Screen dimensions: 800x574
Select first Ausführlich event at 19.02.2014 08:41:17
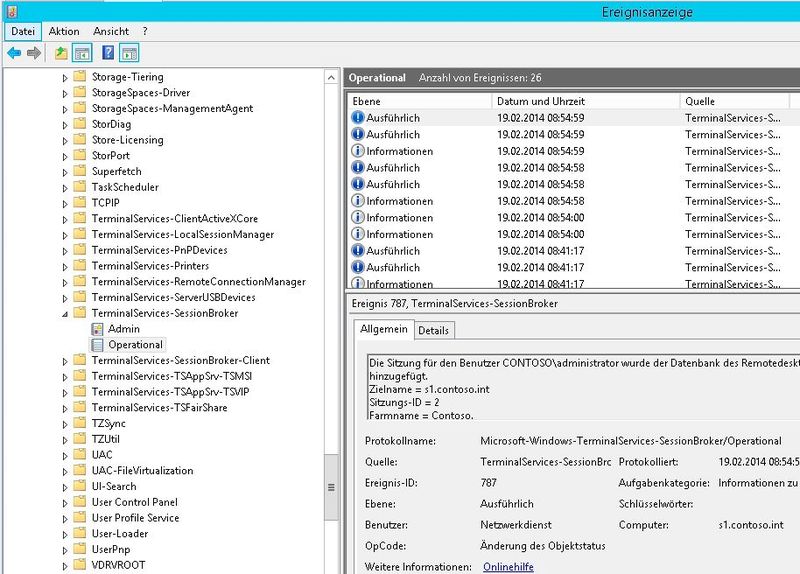pyautogui.click(x=571, y=251)
